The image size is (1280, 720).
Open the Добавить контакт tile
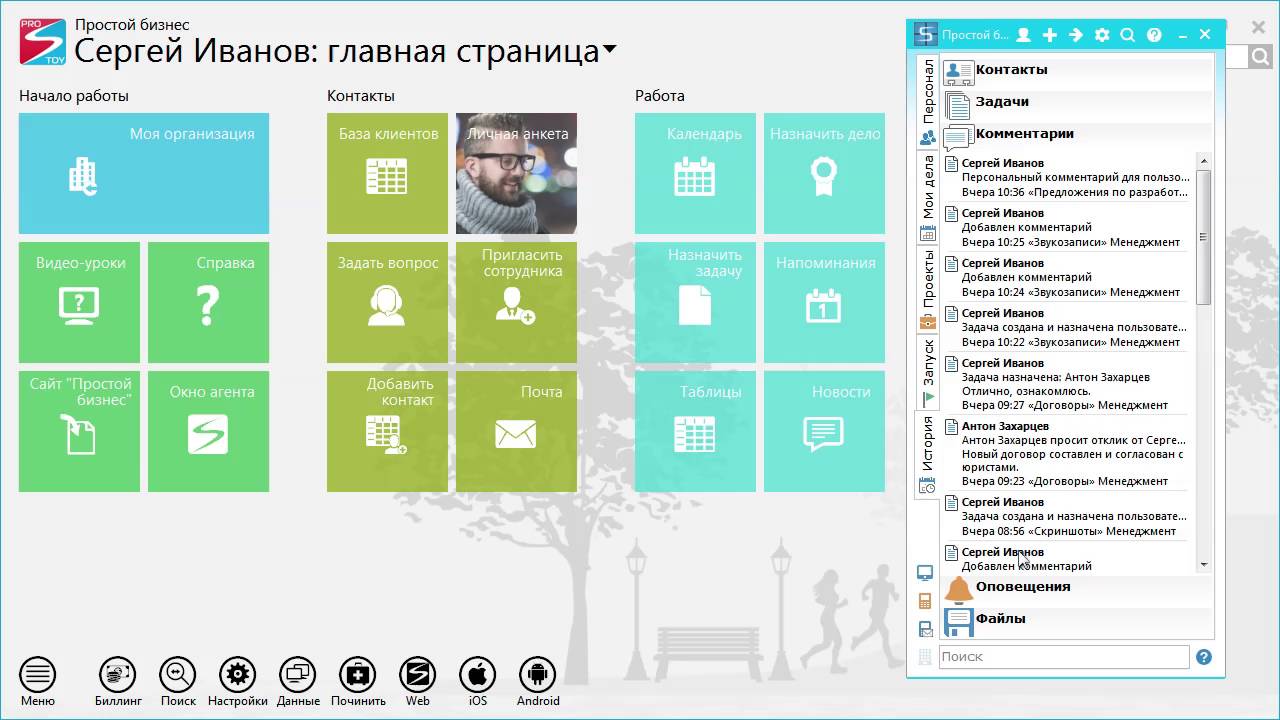tap(387, 431)
